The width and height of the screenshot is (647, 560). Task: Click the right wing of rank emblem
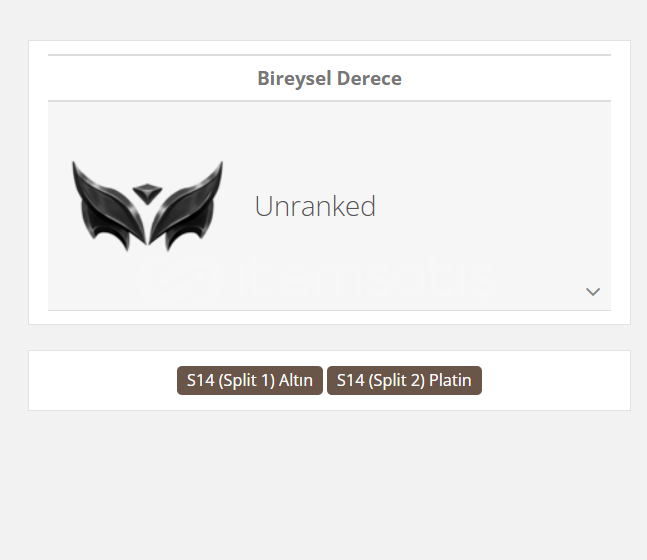[x=186, y=206]
